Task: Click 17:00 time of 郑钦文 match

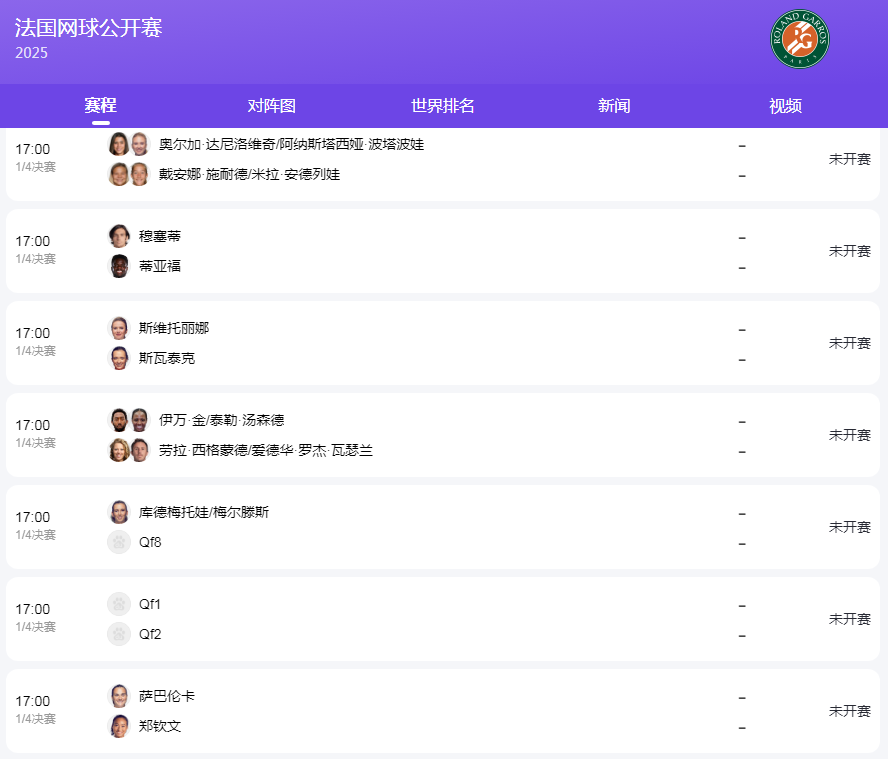Action: click(x=33, y=701)
